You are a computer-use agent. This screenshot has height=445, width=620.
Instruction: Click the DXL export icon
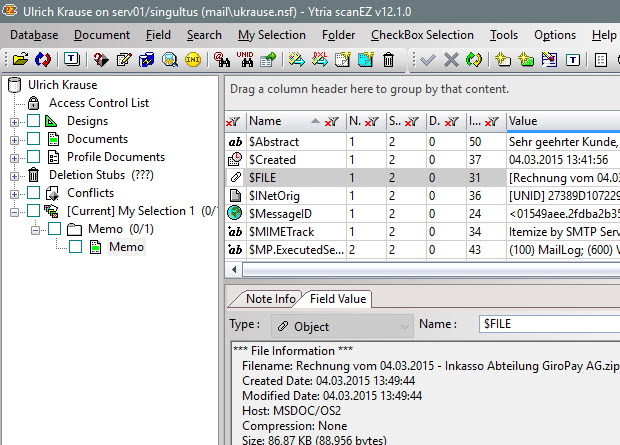point(319,60)
